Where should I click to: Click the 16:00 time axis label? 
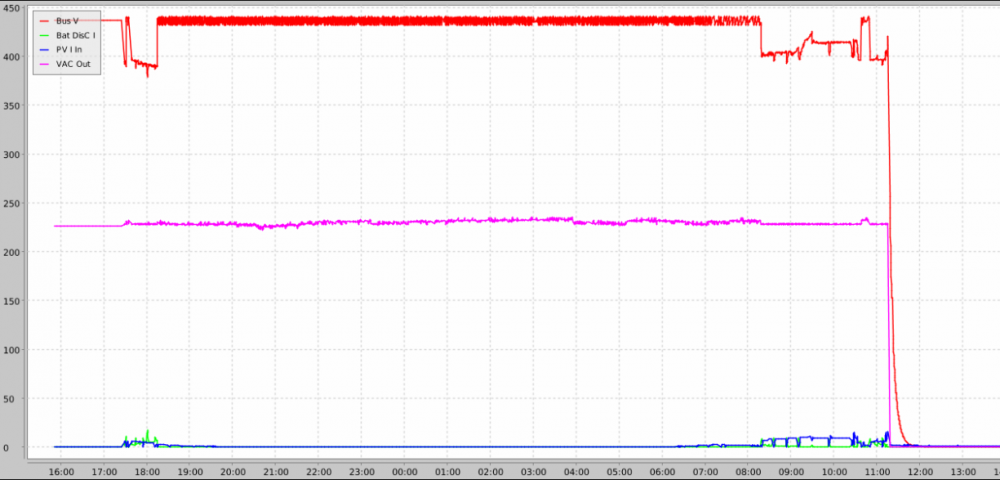coord(61,472)
